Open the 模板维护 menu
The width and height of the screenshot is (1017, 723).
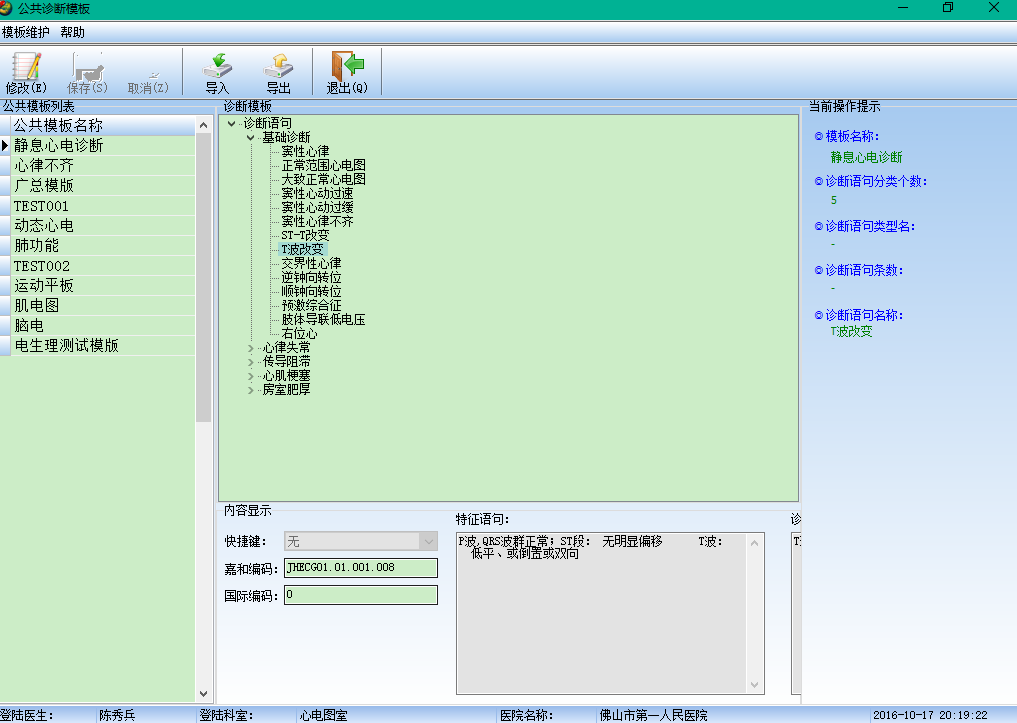coord(25,32)
